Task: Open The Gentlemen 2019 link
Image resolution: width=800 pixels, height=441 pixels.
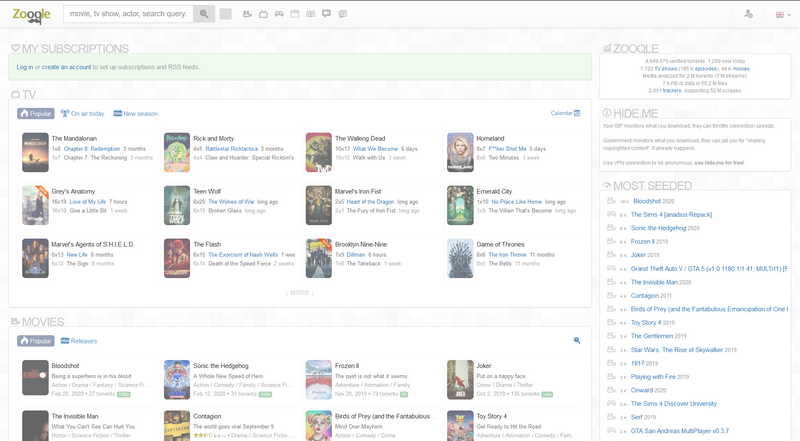Action: pos(659,336)
